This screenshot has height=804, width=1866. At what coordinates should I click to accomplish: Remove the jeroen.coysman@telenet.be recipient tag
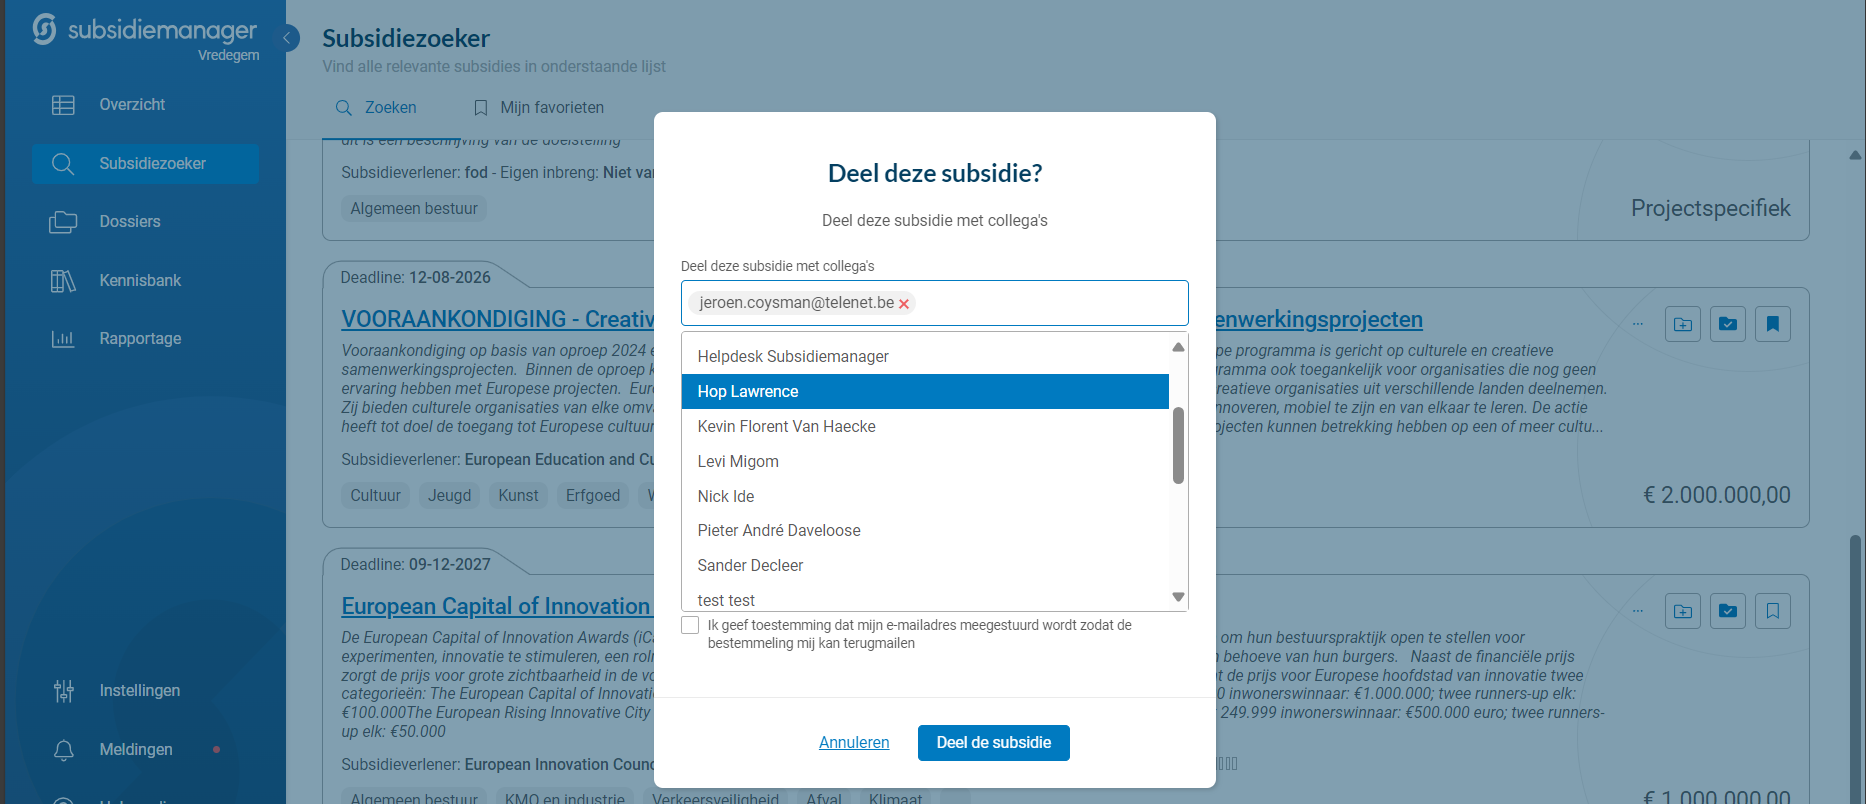point(904,304)
